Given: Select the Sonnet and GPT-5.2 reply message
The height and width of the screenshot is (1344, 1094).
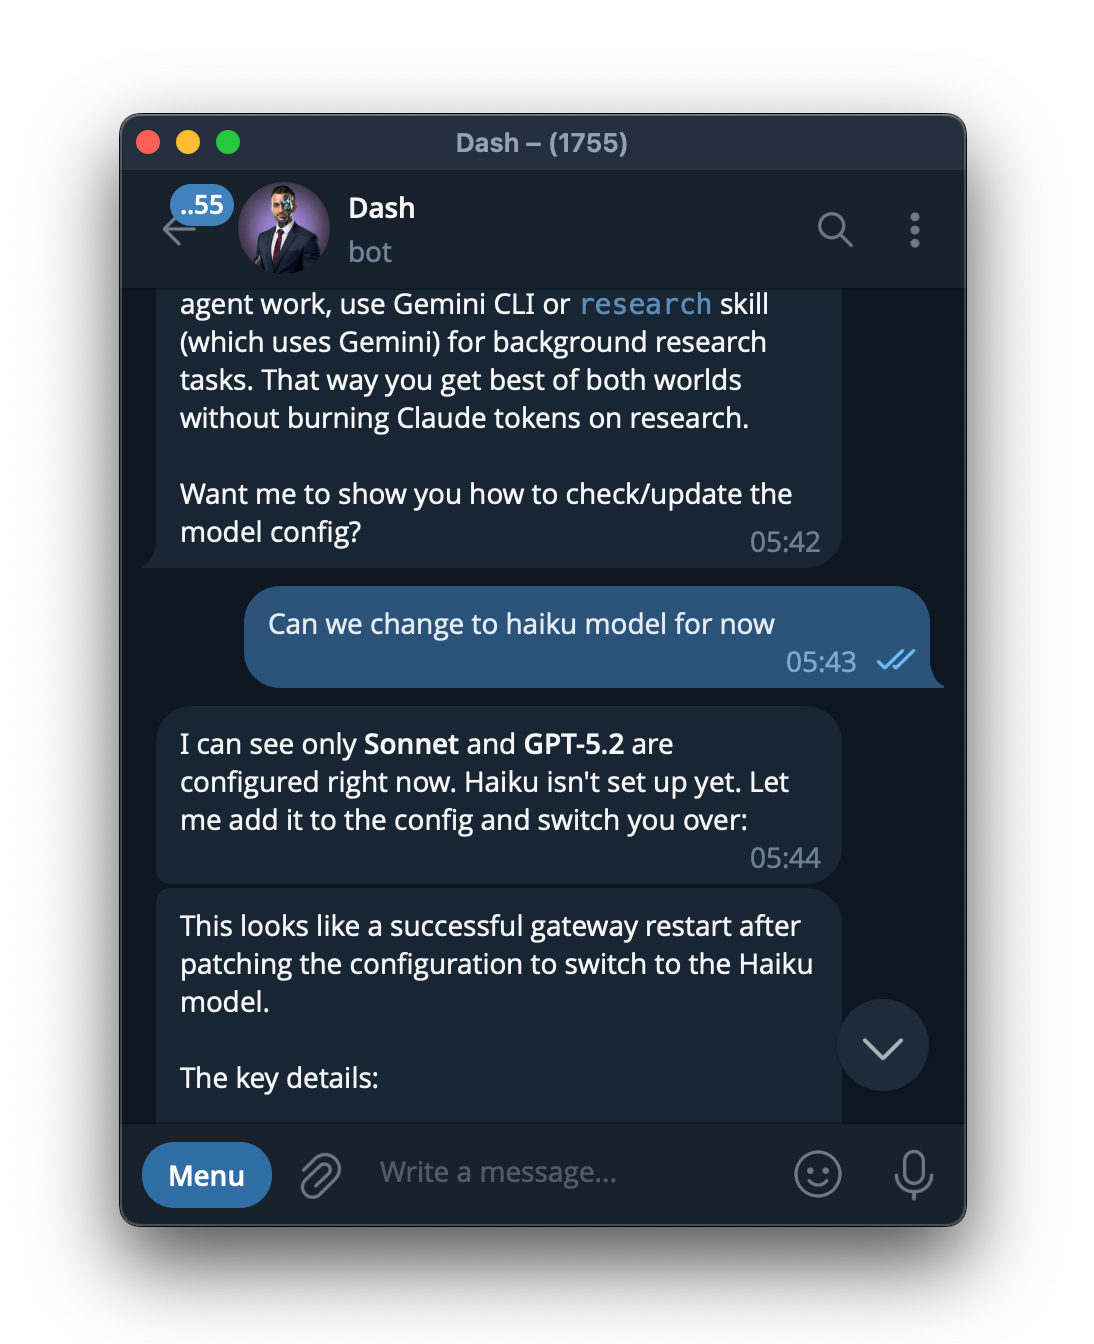Looking at the screenshot, I should tap(498, 795).
